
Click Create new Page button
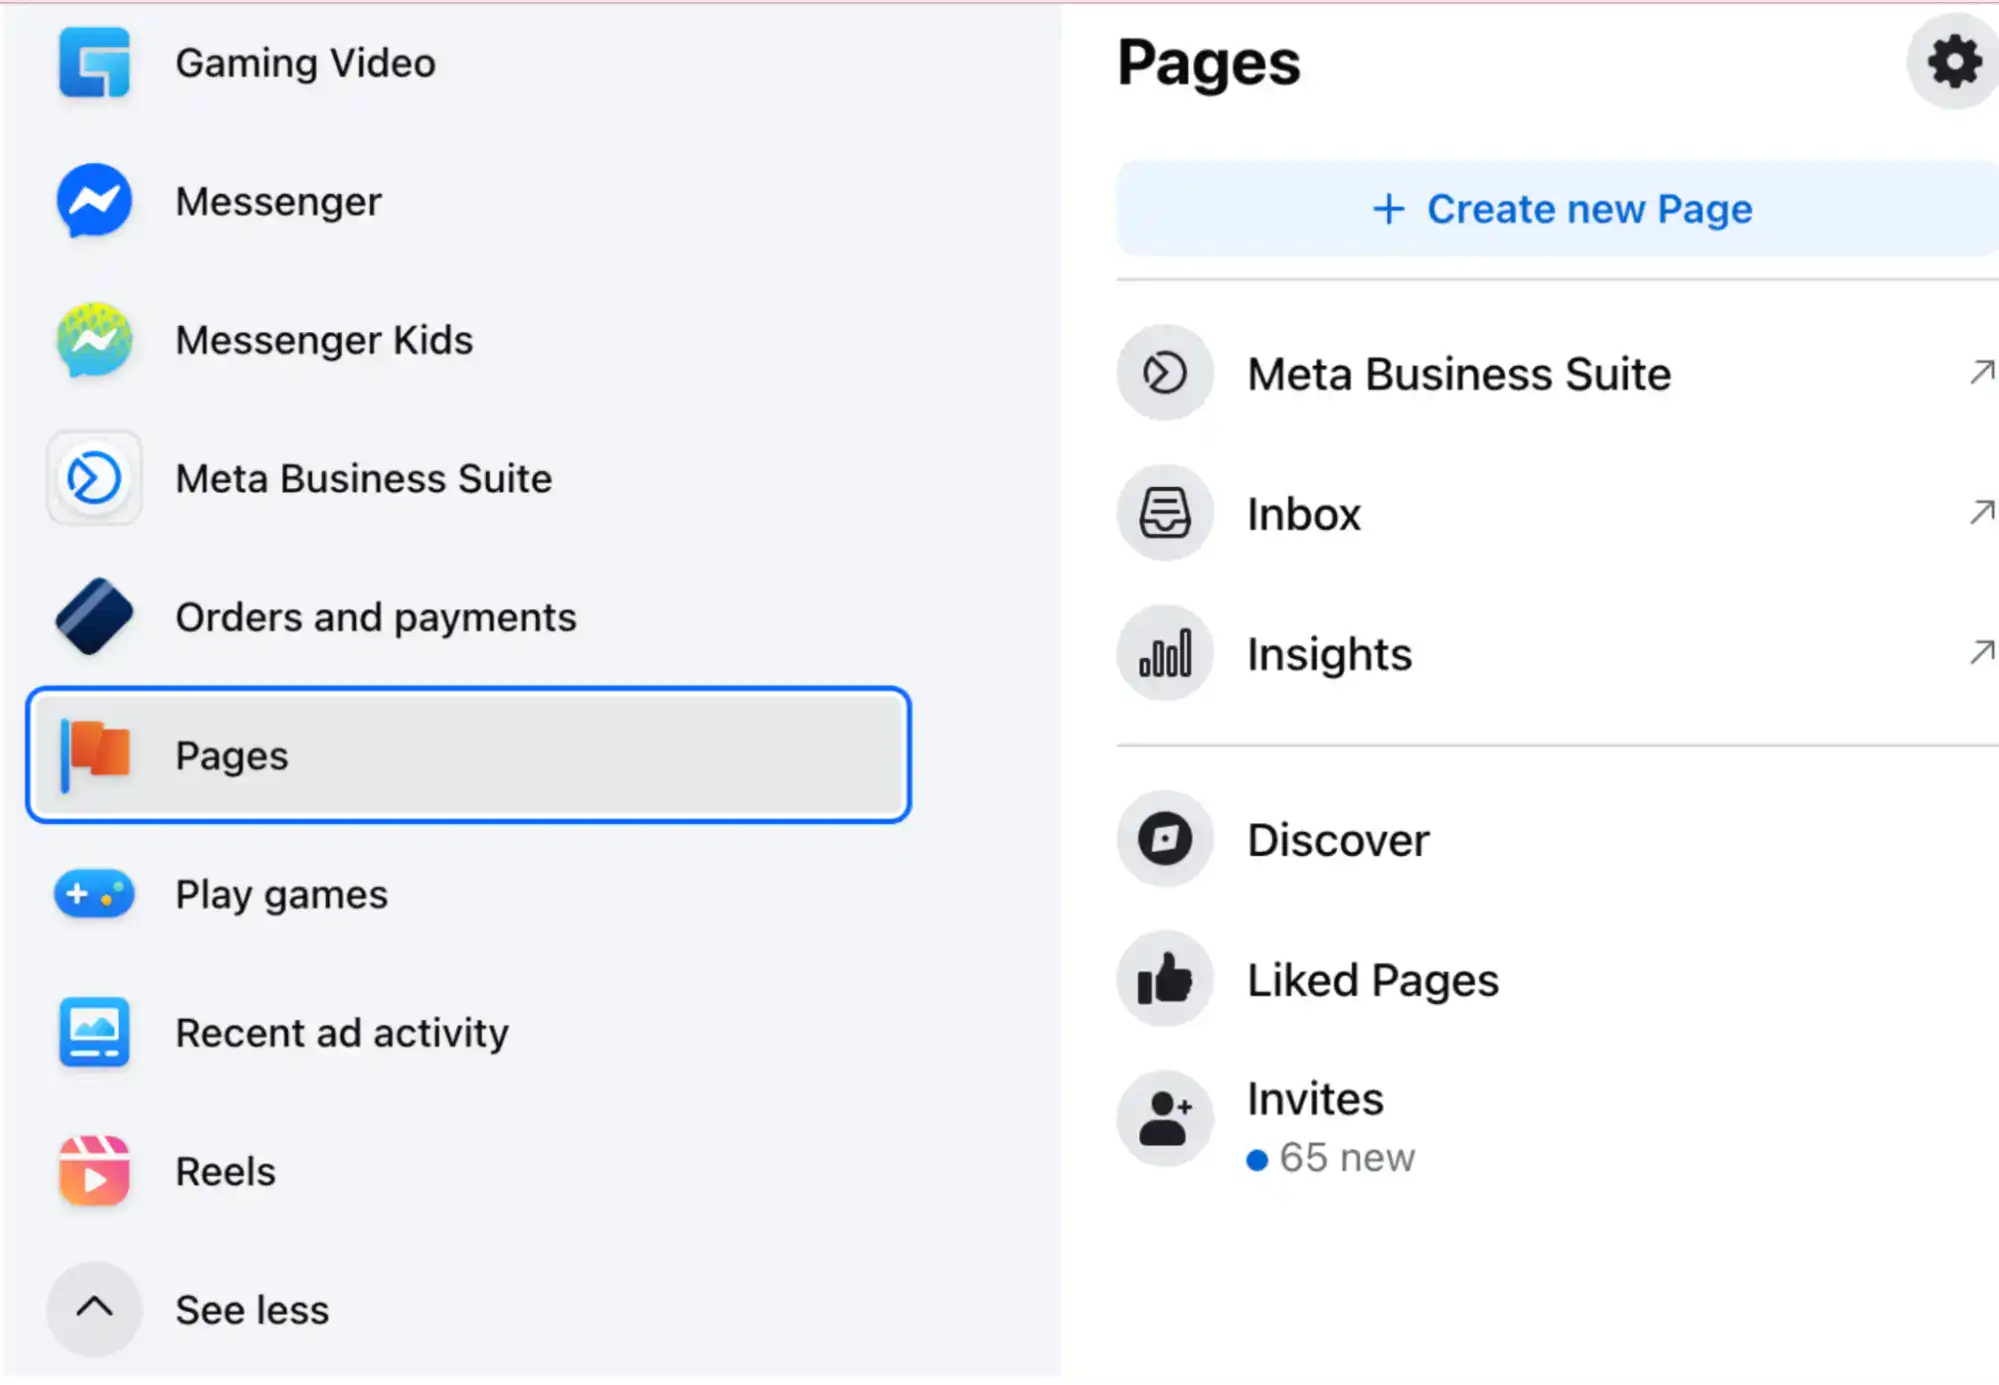pyautogui.click(x=1558, y=208)
